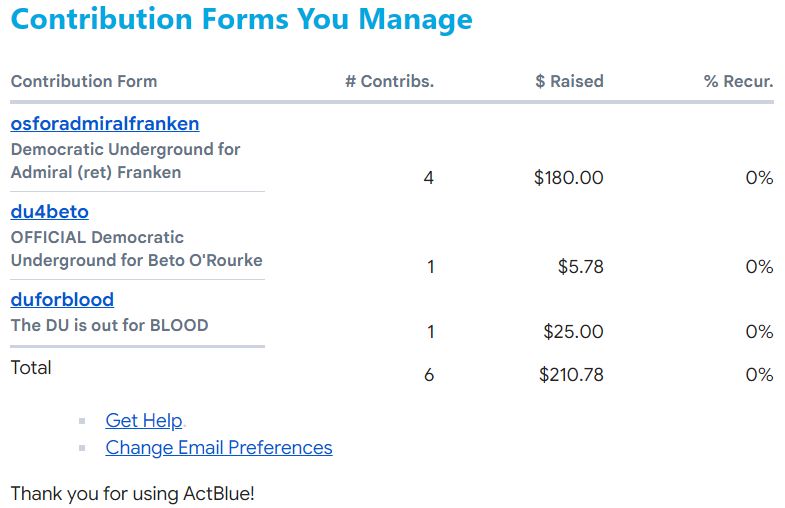The height and width of the screenshot is (508, 785).
Task: Click the Contribution Form column header
Action: click(x=84, y=82)
